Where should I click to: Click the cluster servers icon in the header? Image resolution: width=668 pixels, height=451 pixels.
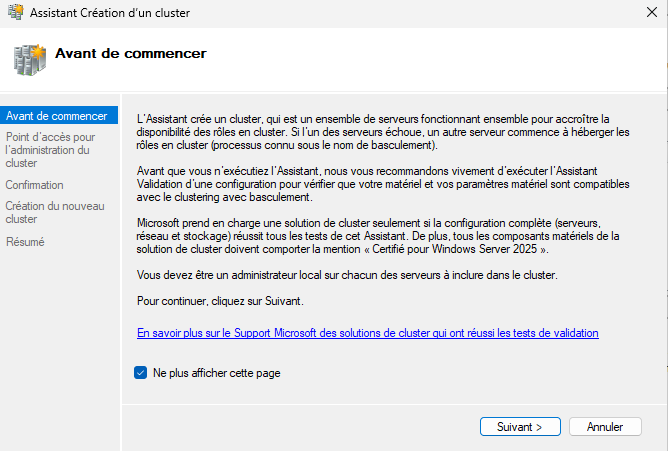coord(29,59)
